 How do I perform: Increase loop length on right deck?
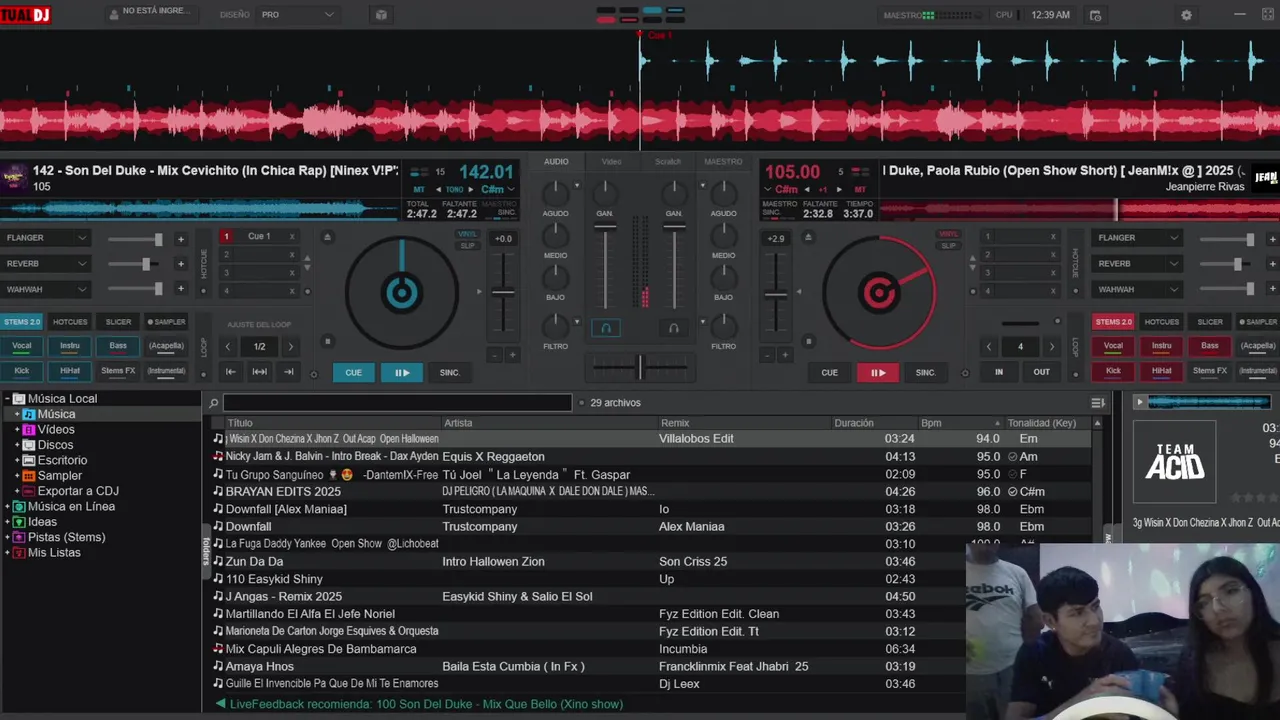(x=1051, y=346)
